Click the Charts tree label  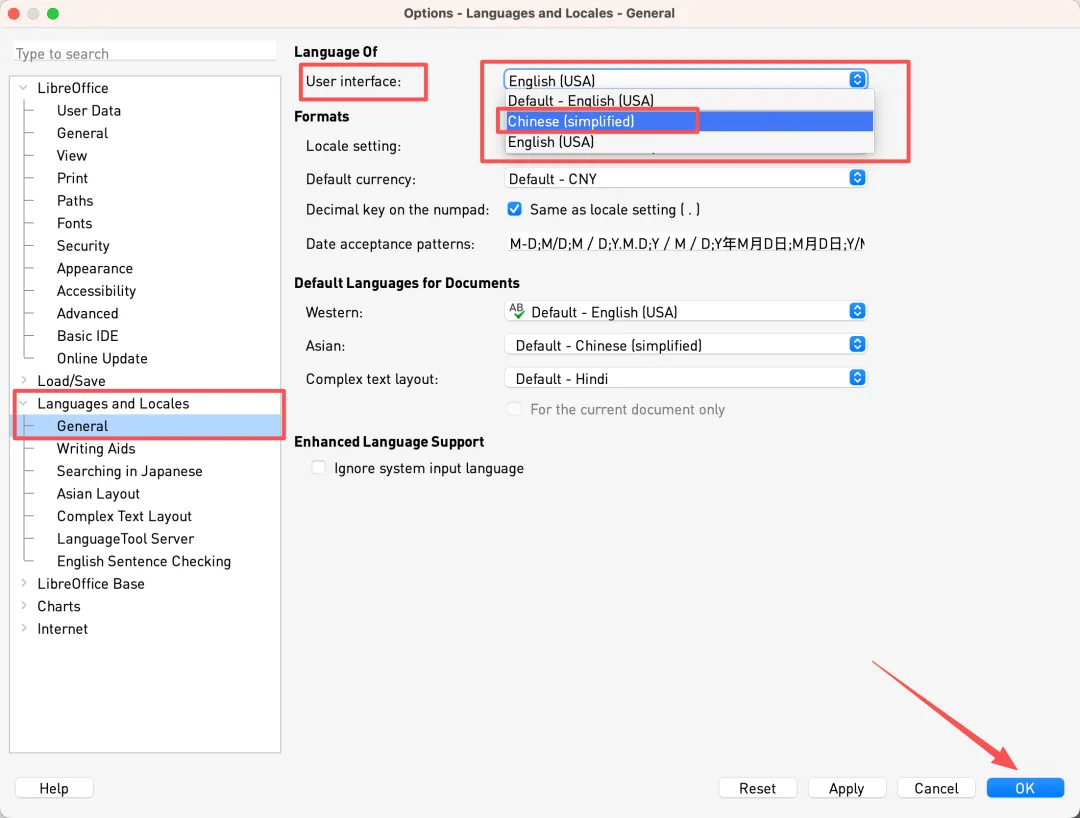[x=59, y=606]
